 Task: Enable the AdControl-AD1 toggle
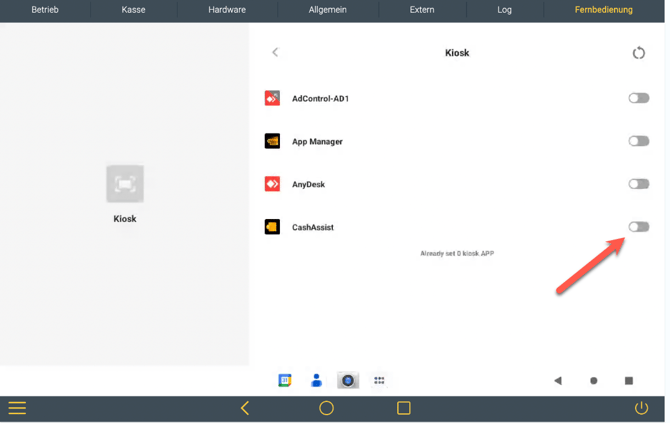click(x=638, y=98)
